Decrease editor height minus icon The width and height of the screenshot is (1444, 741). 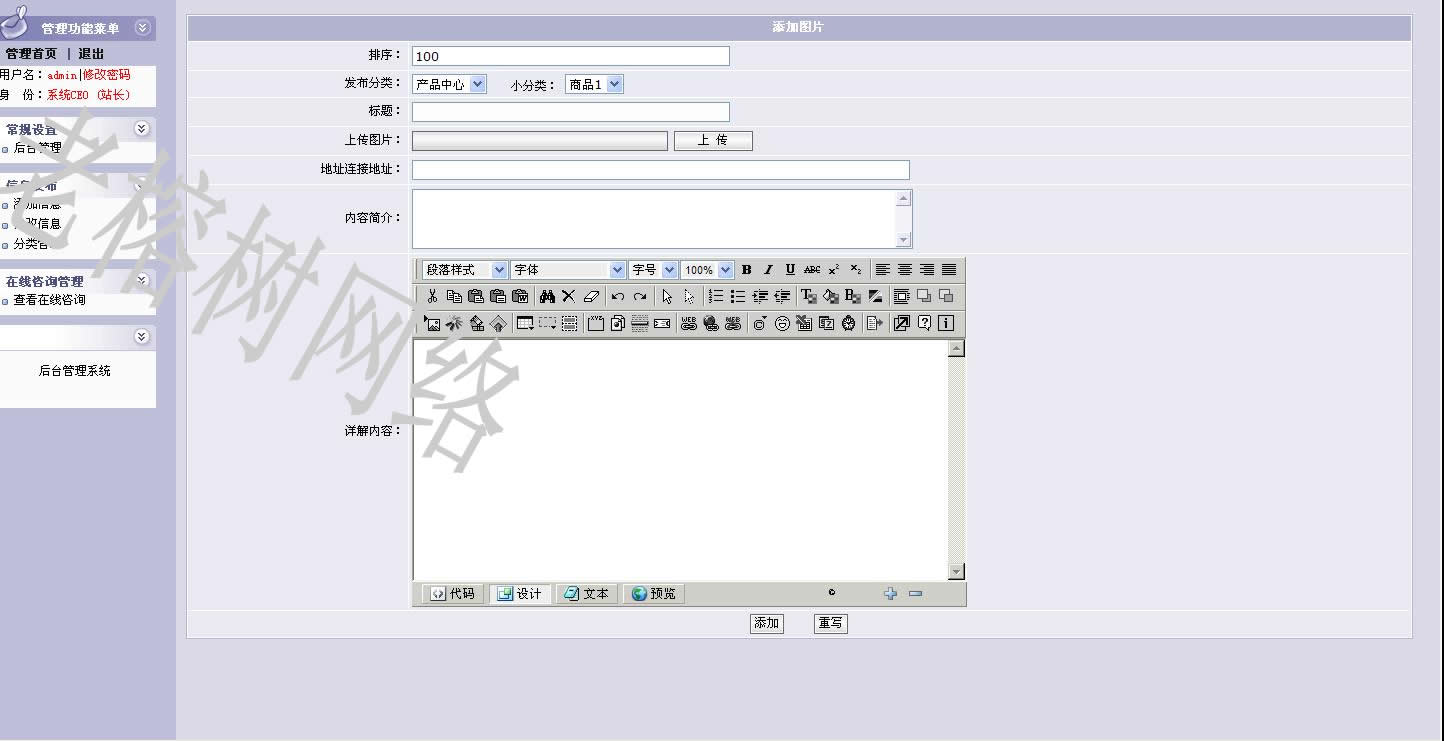pyautogui.click(x=915, y=593)
